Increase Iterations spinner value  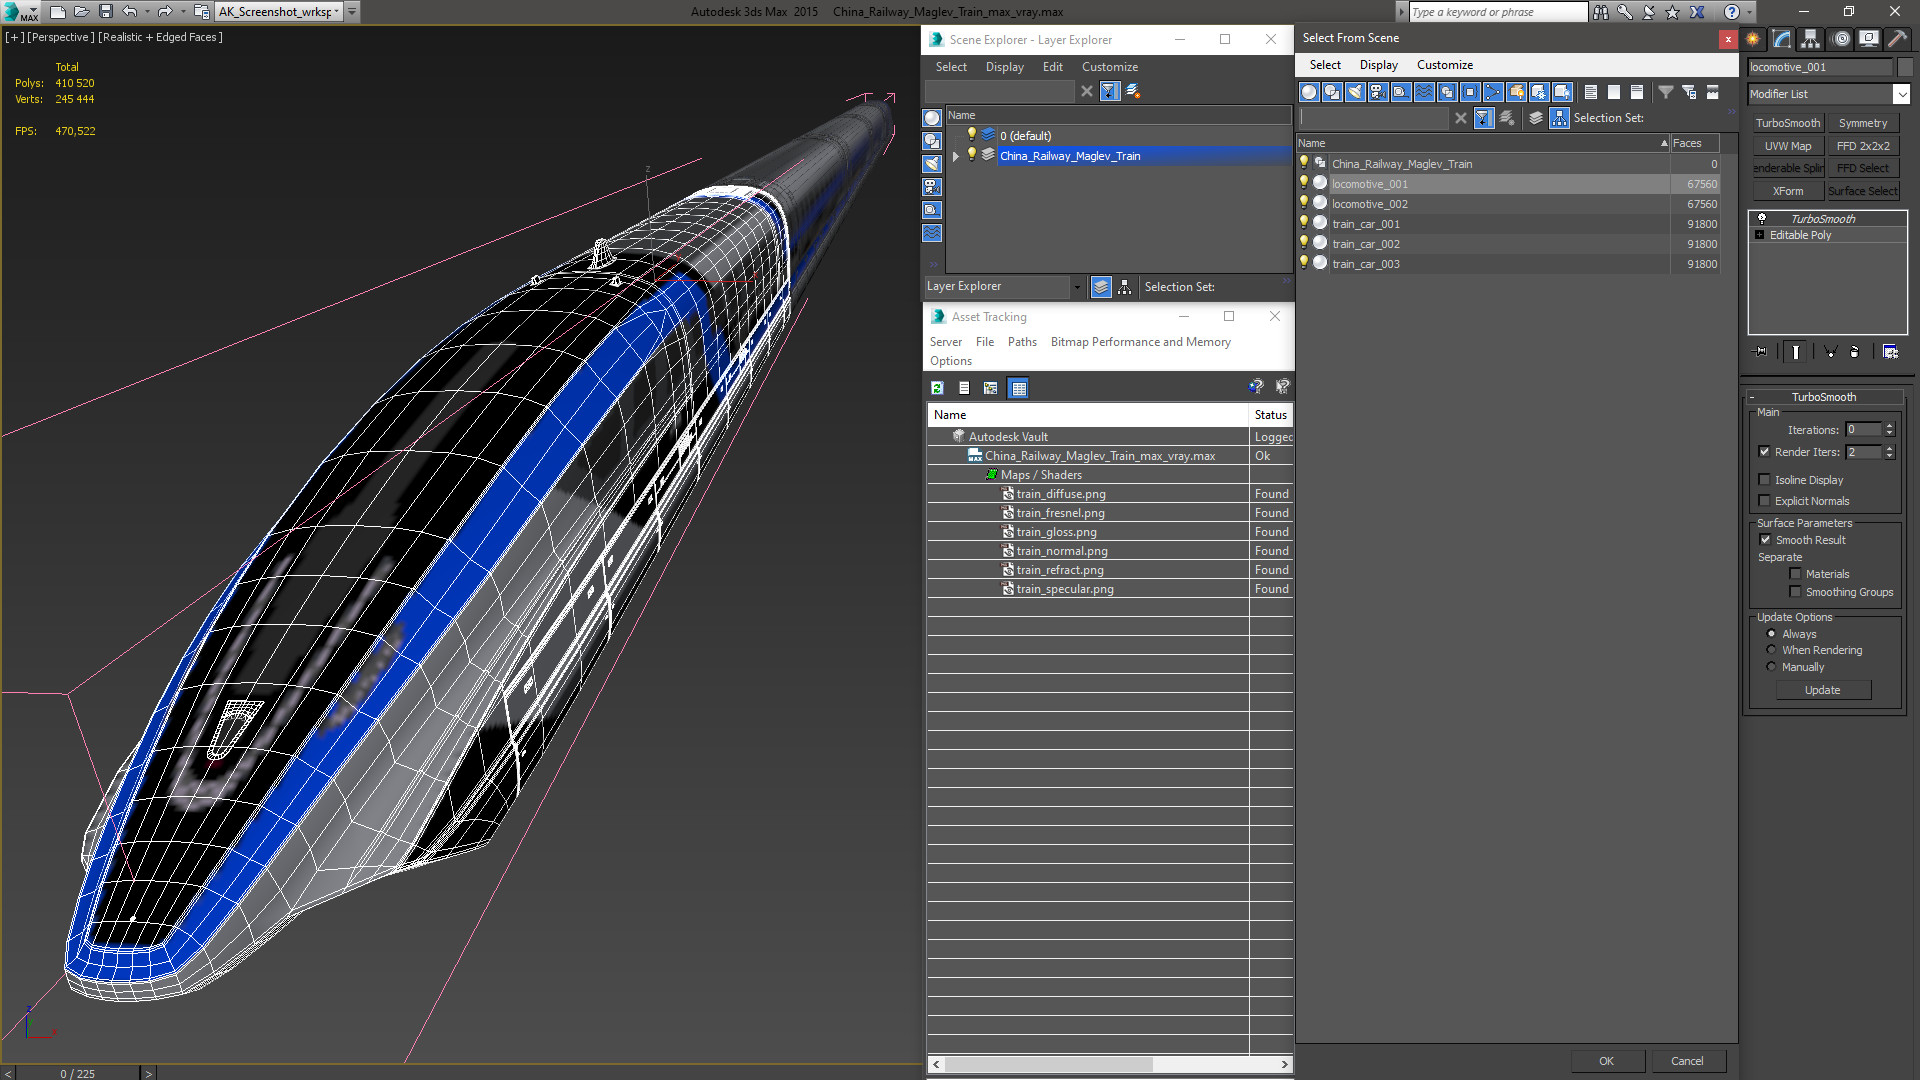[1890, 426]
